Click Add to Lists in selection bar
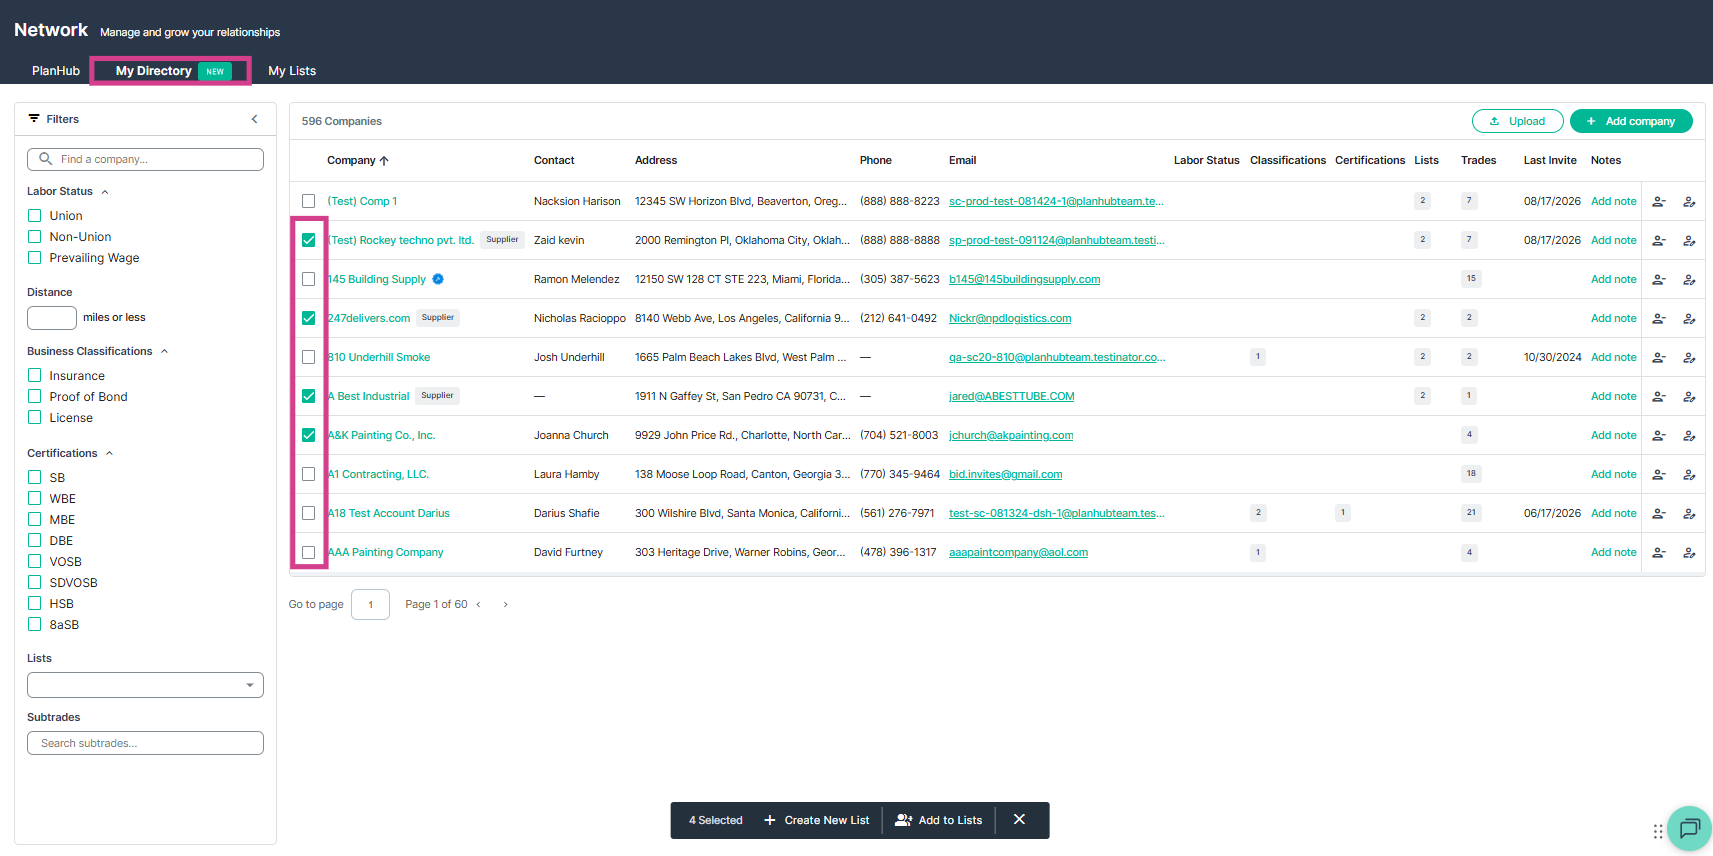1713x856 pixels. click(x=939, y=821)
